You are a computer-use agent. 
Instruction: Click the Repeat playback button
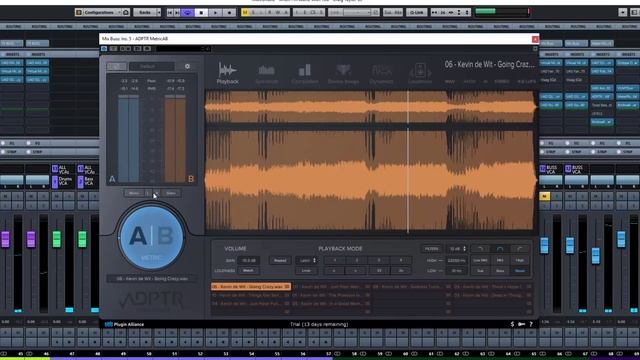280,260
